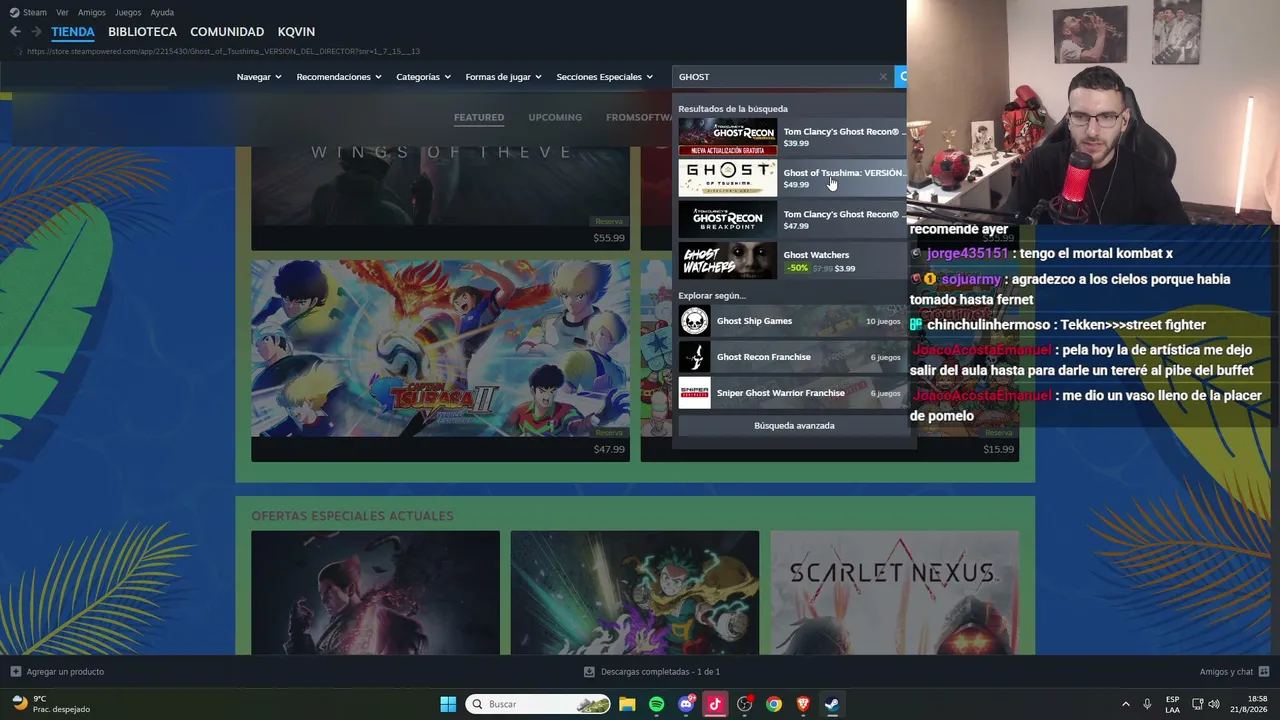Open Ghost Recon Breakpoint $47.99 result

792,219
